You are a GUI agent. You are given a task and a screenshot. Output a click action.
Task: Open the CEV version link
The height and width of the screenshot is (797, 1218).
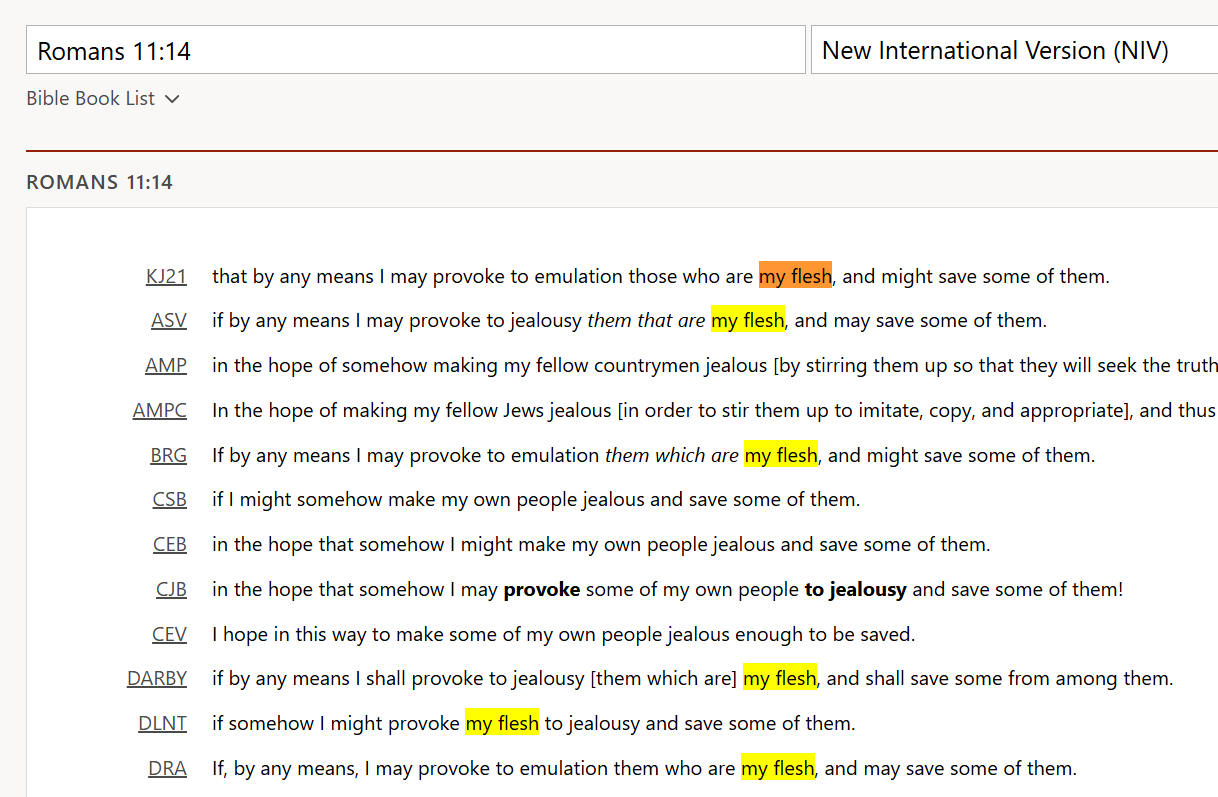click(170, 634)
